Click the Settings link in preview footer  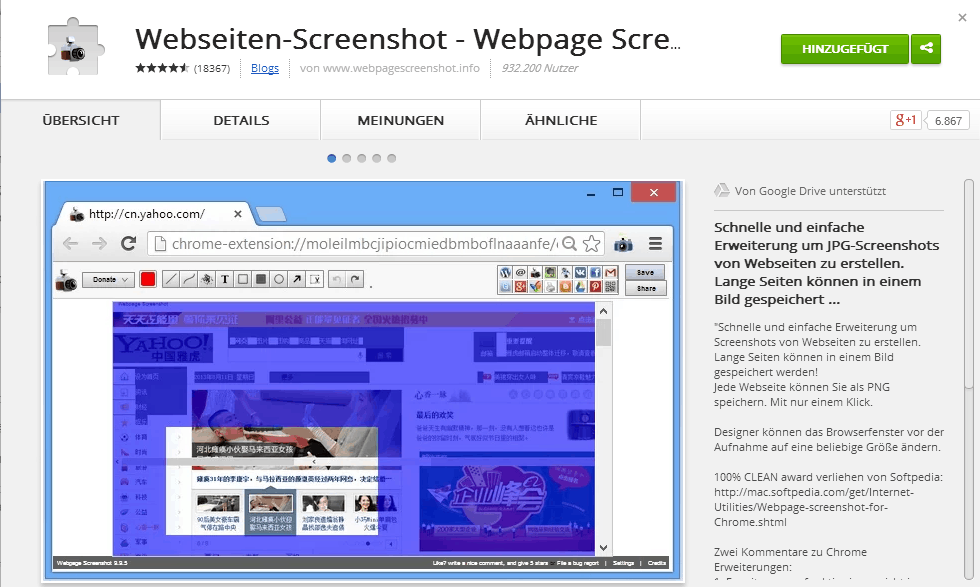pyautogui.click(x=623, y=563)
